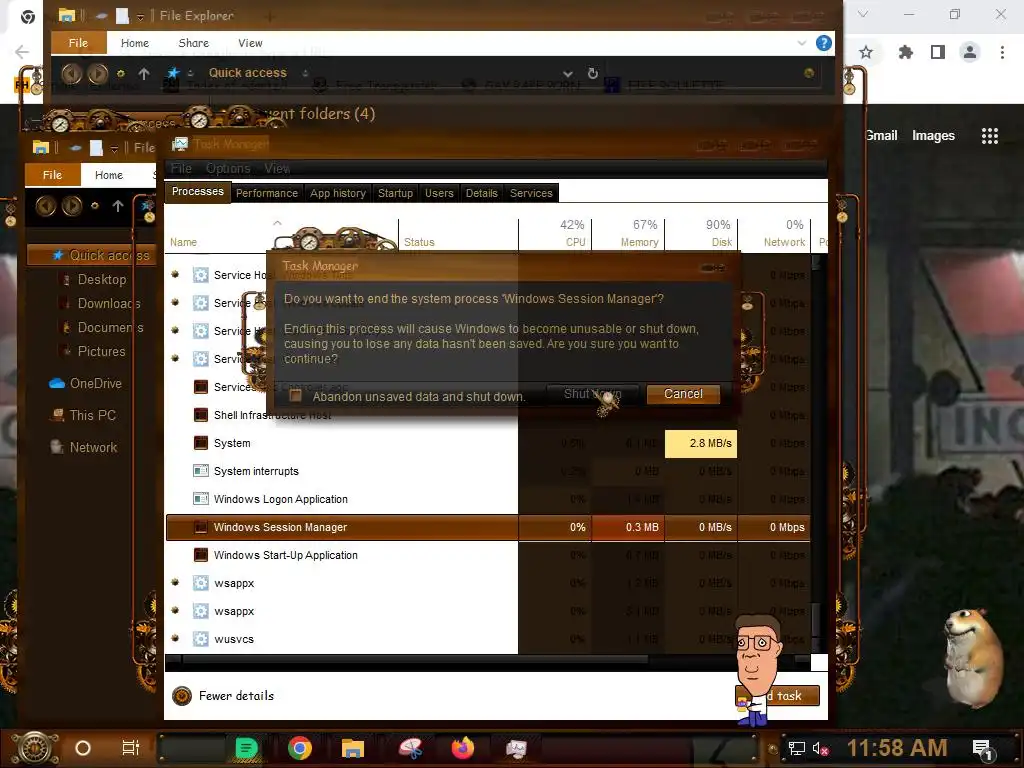Toggle the Chrome side panel icon
Viewport: 1024px width, 768px height.
point(938,52)
